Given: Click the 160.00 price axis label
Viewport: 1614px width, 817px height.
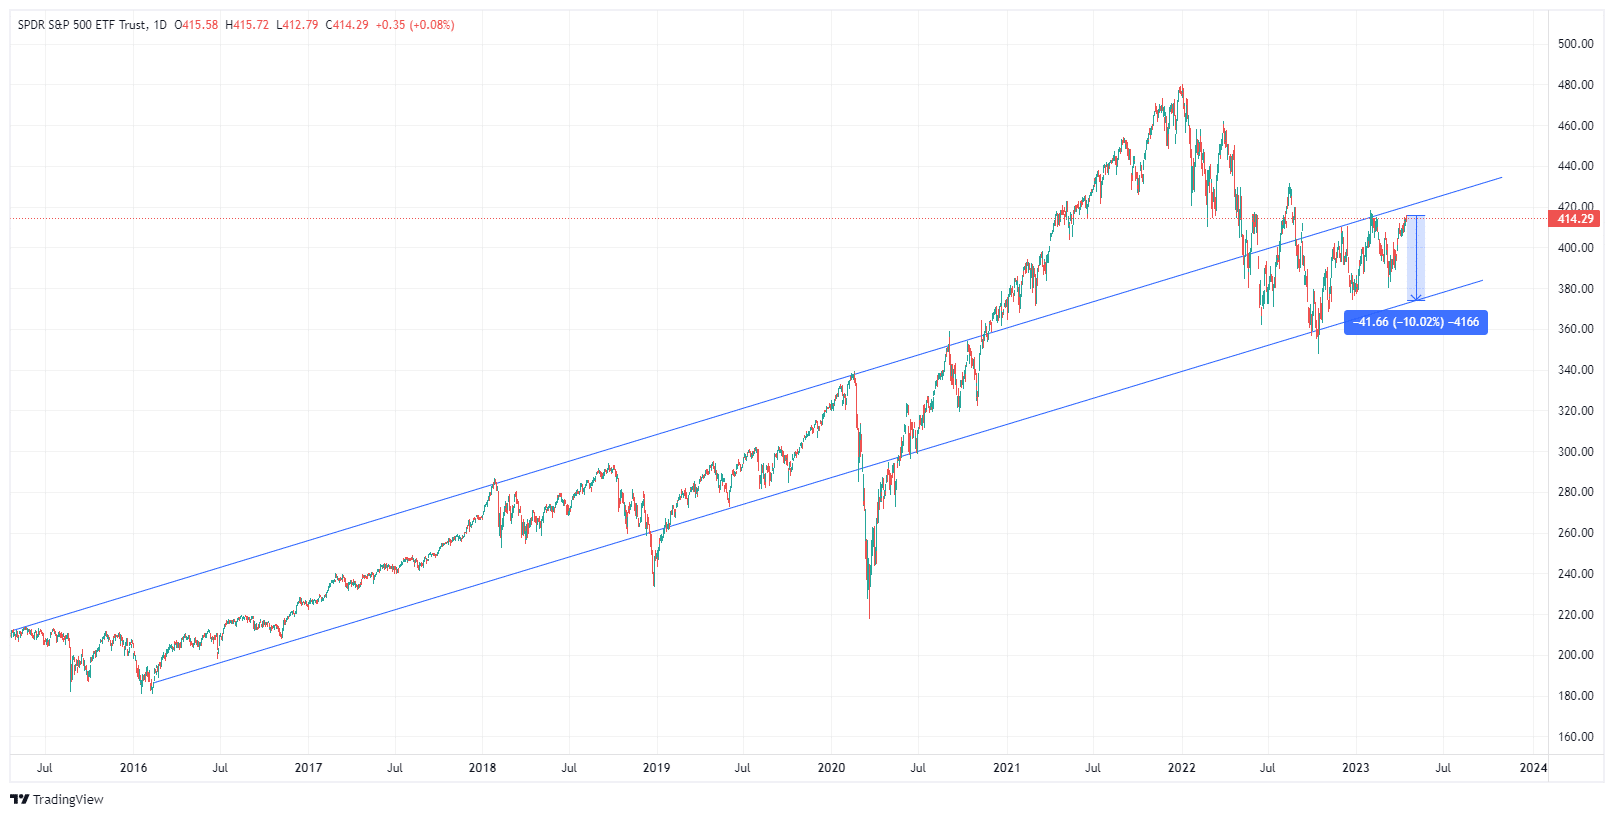Looking at the screenshot, I should click(1575, 737).
